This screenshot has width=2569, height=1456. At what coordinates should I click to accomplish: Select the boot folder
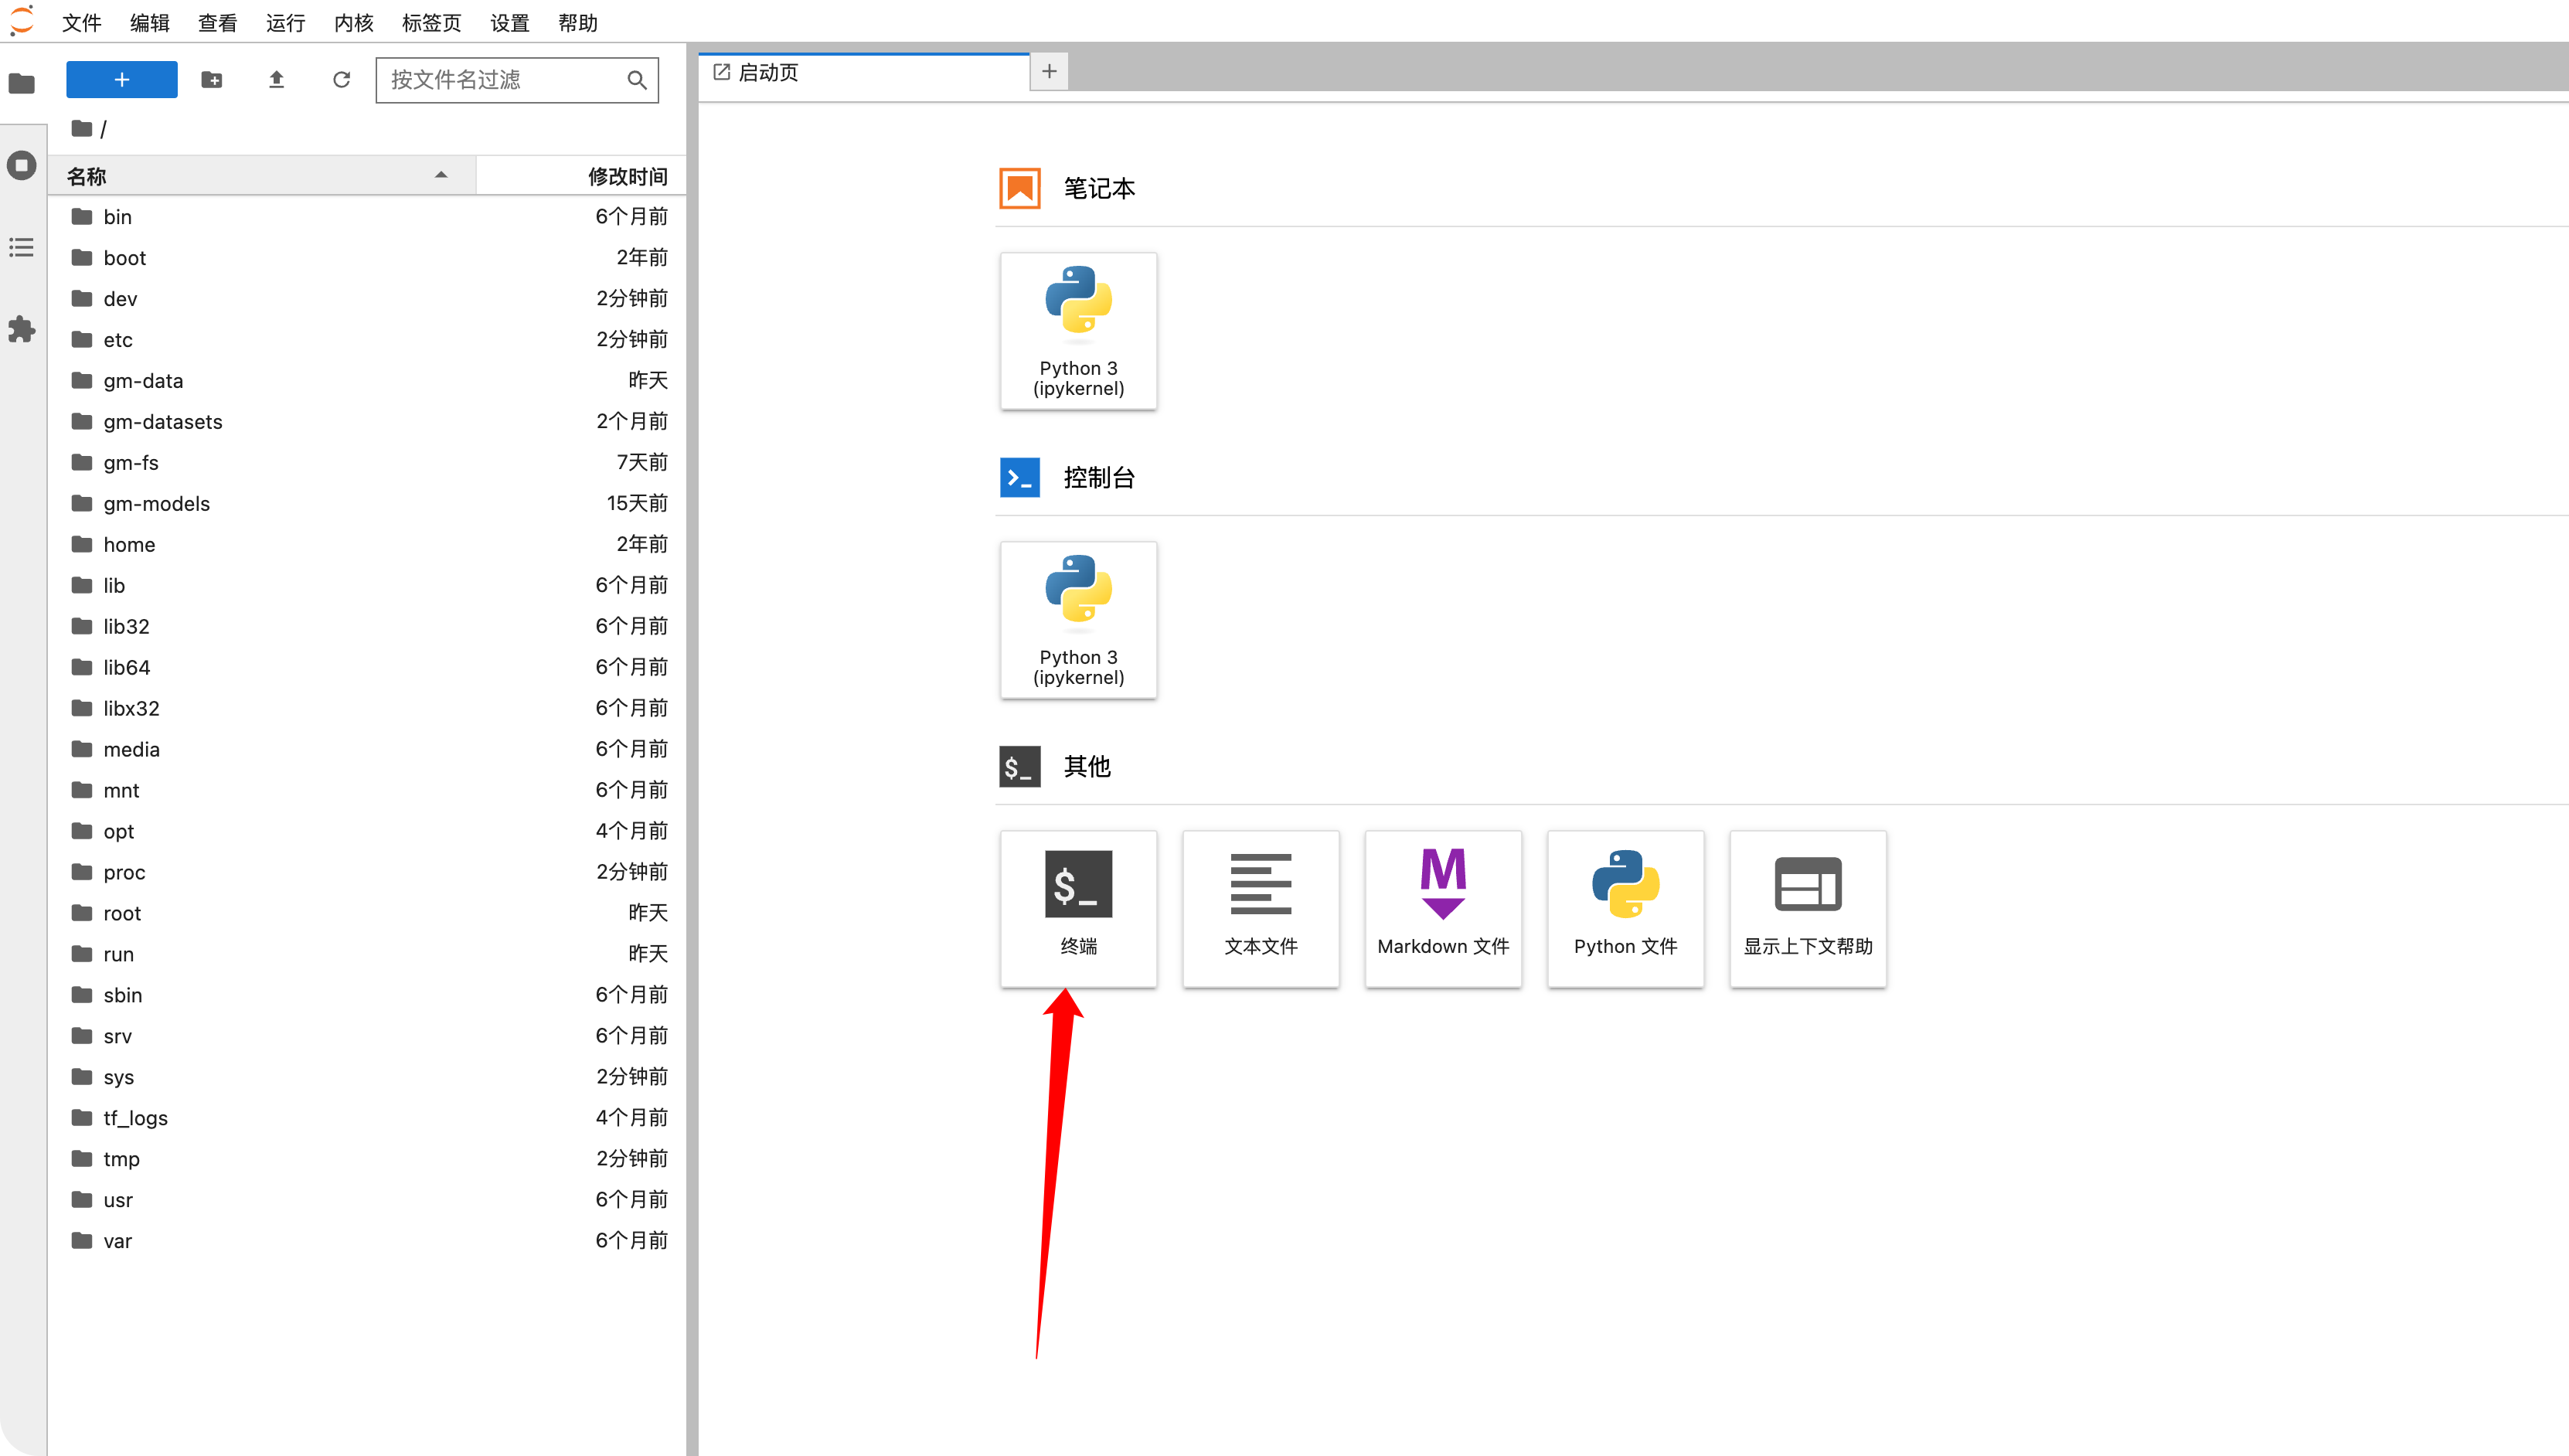(x=368, y=258)
